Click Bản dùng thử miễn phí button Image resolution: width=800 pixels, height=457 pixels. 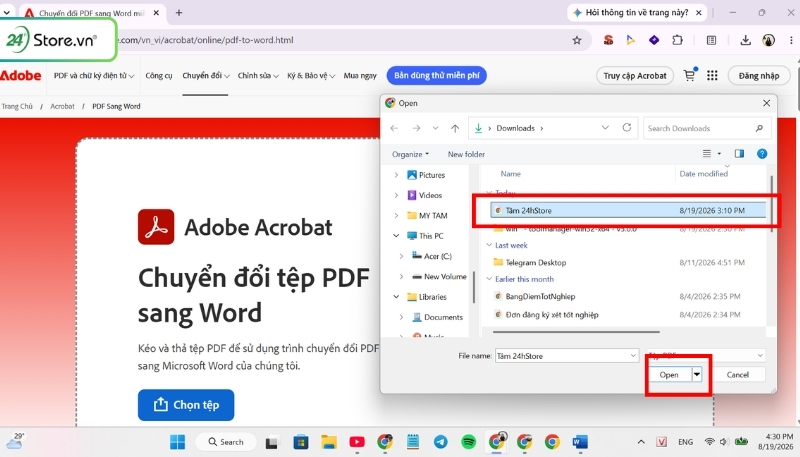coord(437,75)
